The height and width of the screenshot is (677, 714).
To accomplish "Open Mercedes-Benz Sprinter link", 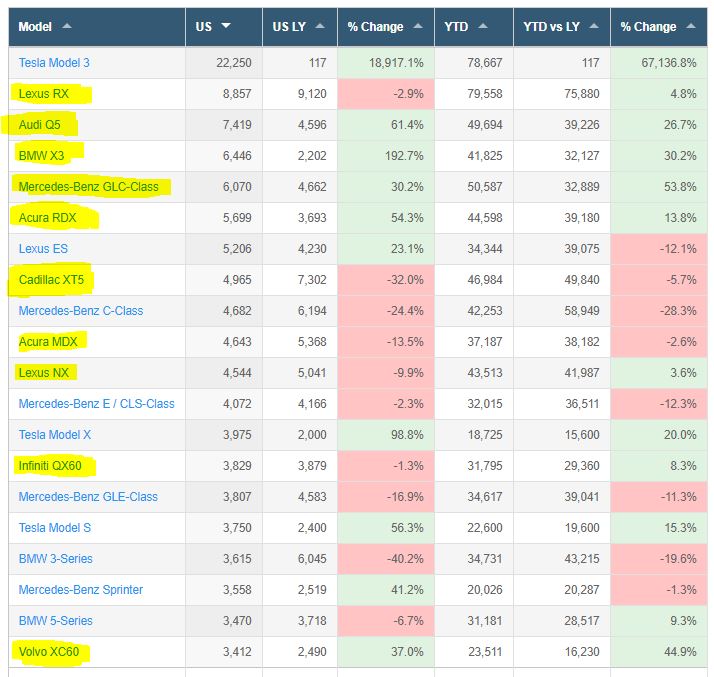I will point(81,589).
